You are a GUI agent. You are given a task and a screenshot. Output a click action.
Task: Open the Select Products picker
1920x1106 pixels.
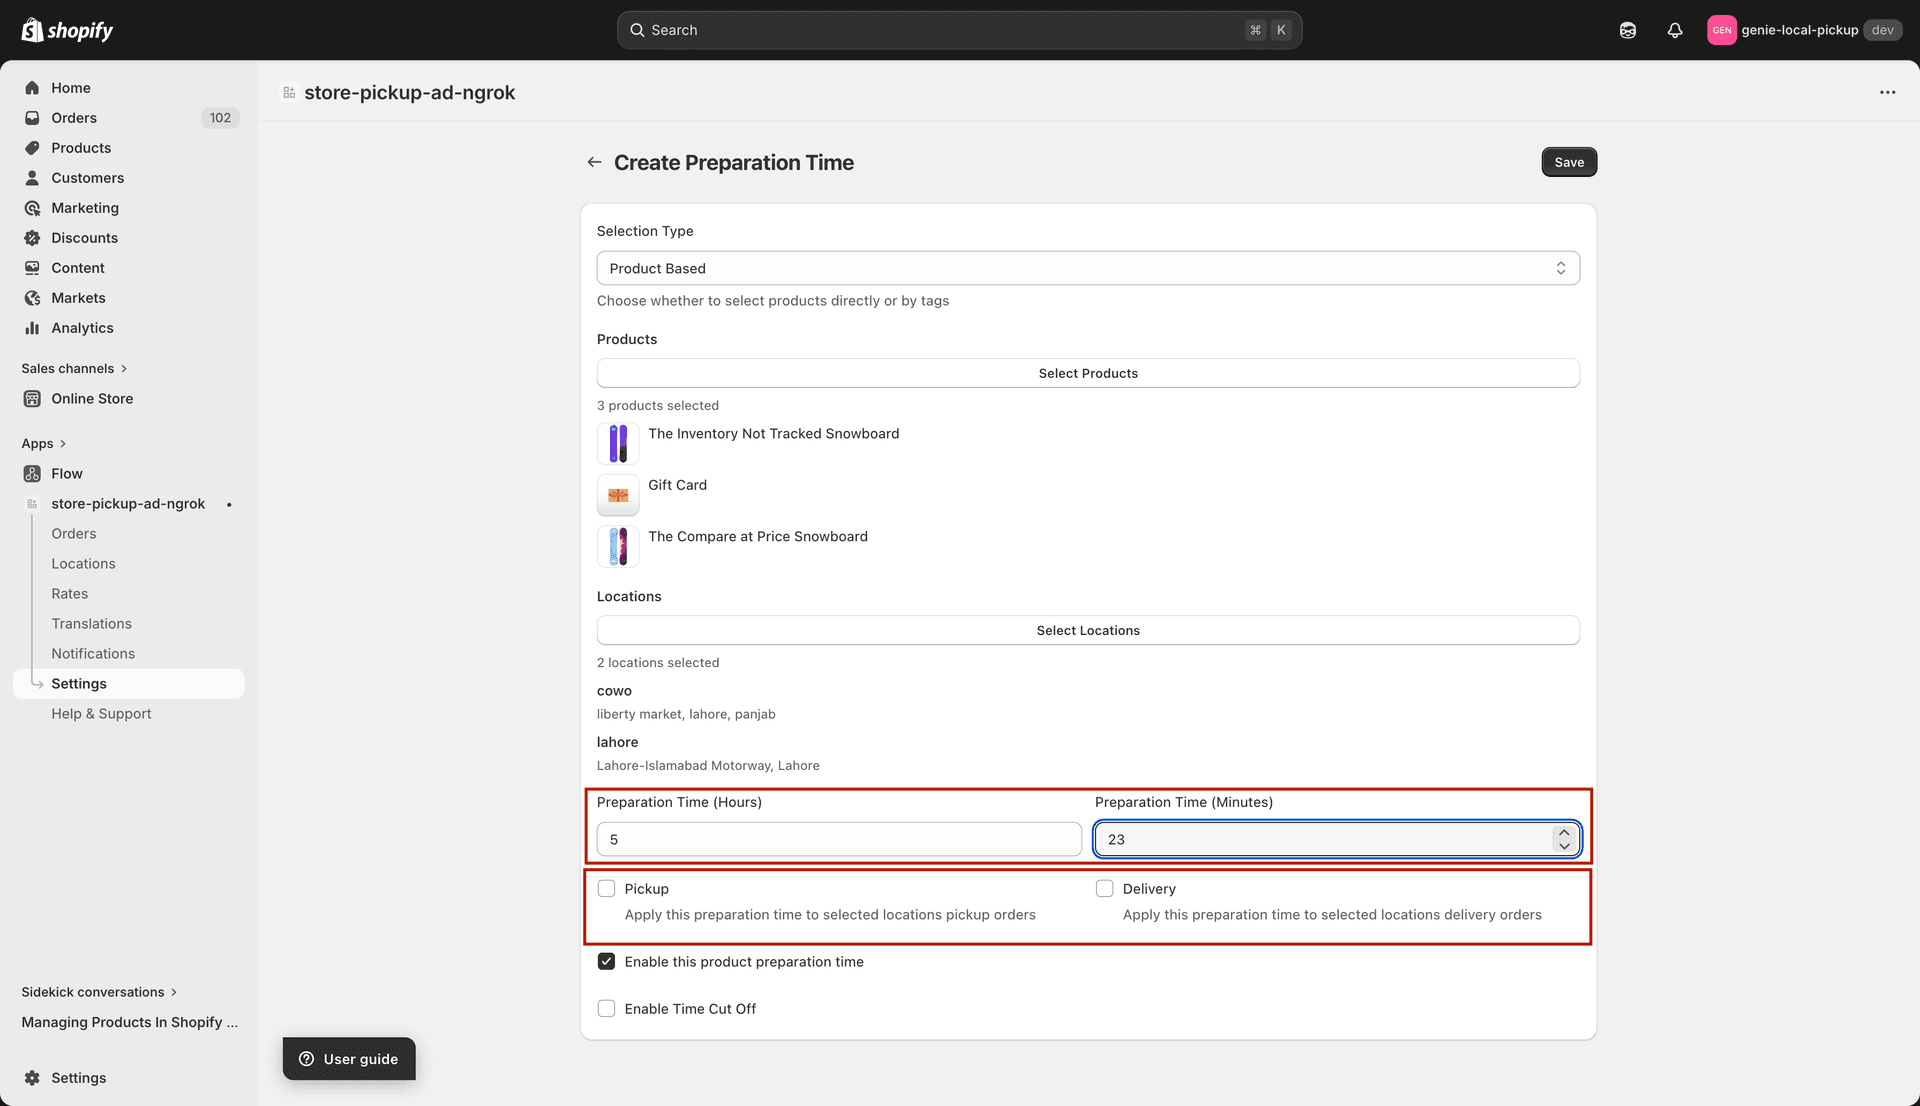(1088, 372)
